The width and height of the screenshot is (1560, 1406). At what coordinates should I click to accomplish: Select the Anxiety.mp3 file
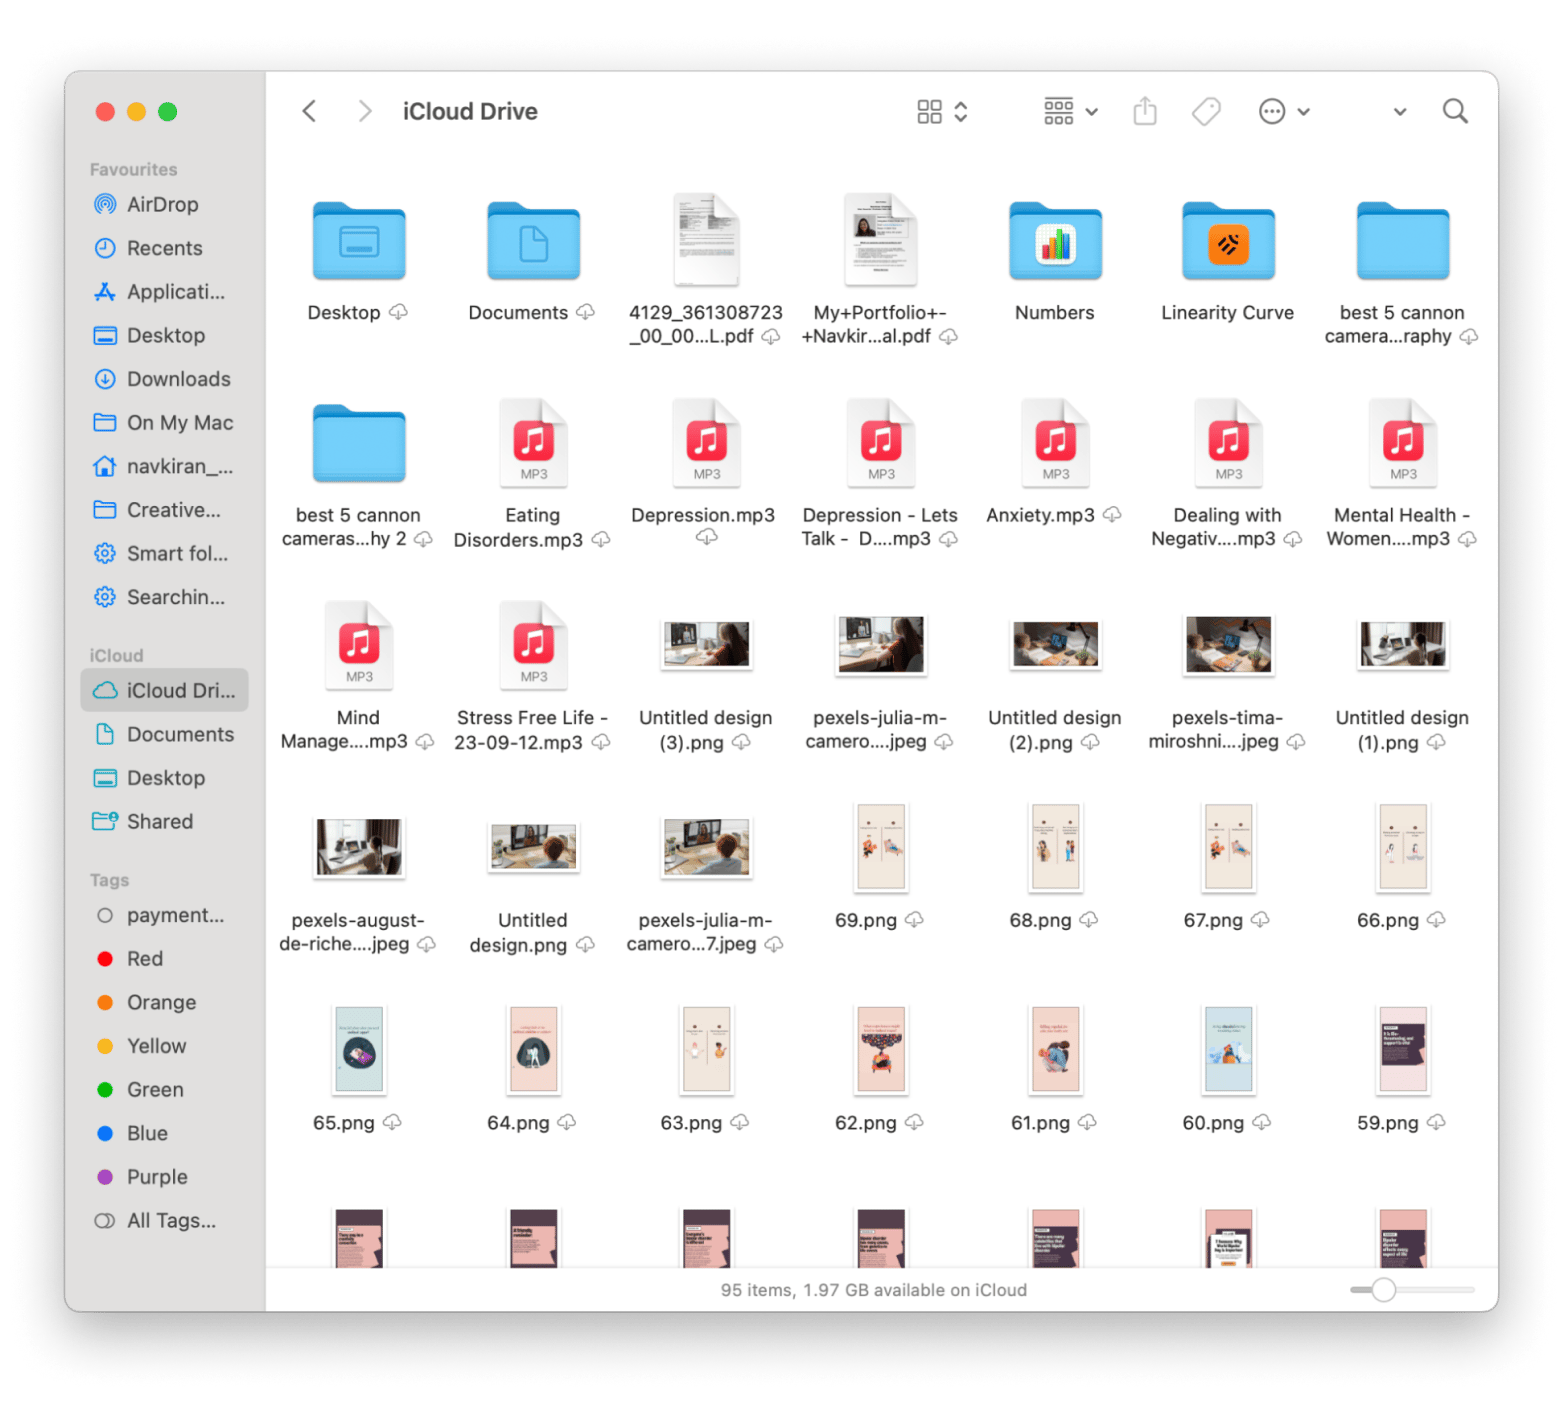tap(1055, 443)
